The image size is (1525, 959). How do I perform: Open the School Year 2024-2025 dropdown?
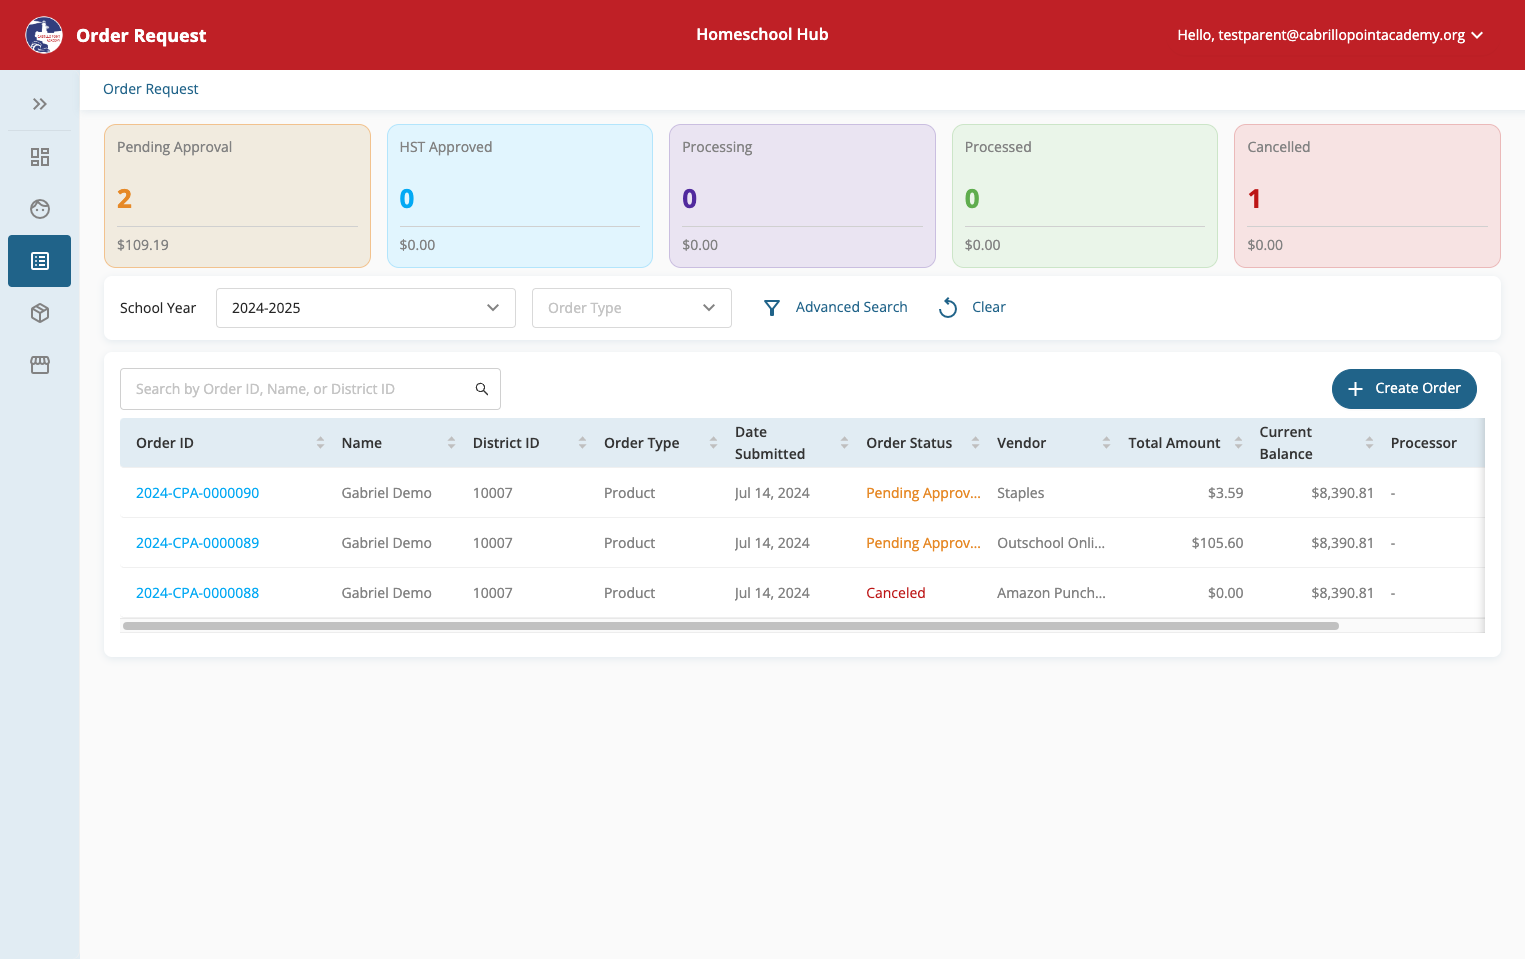click(x=366, y=308)
